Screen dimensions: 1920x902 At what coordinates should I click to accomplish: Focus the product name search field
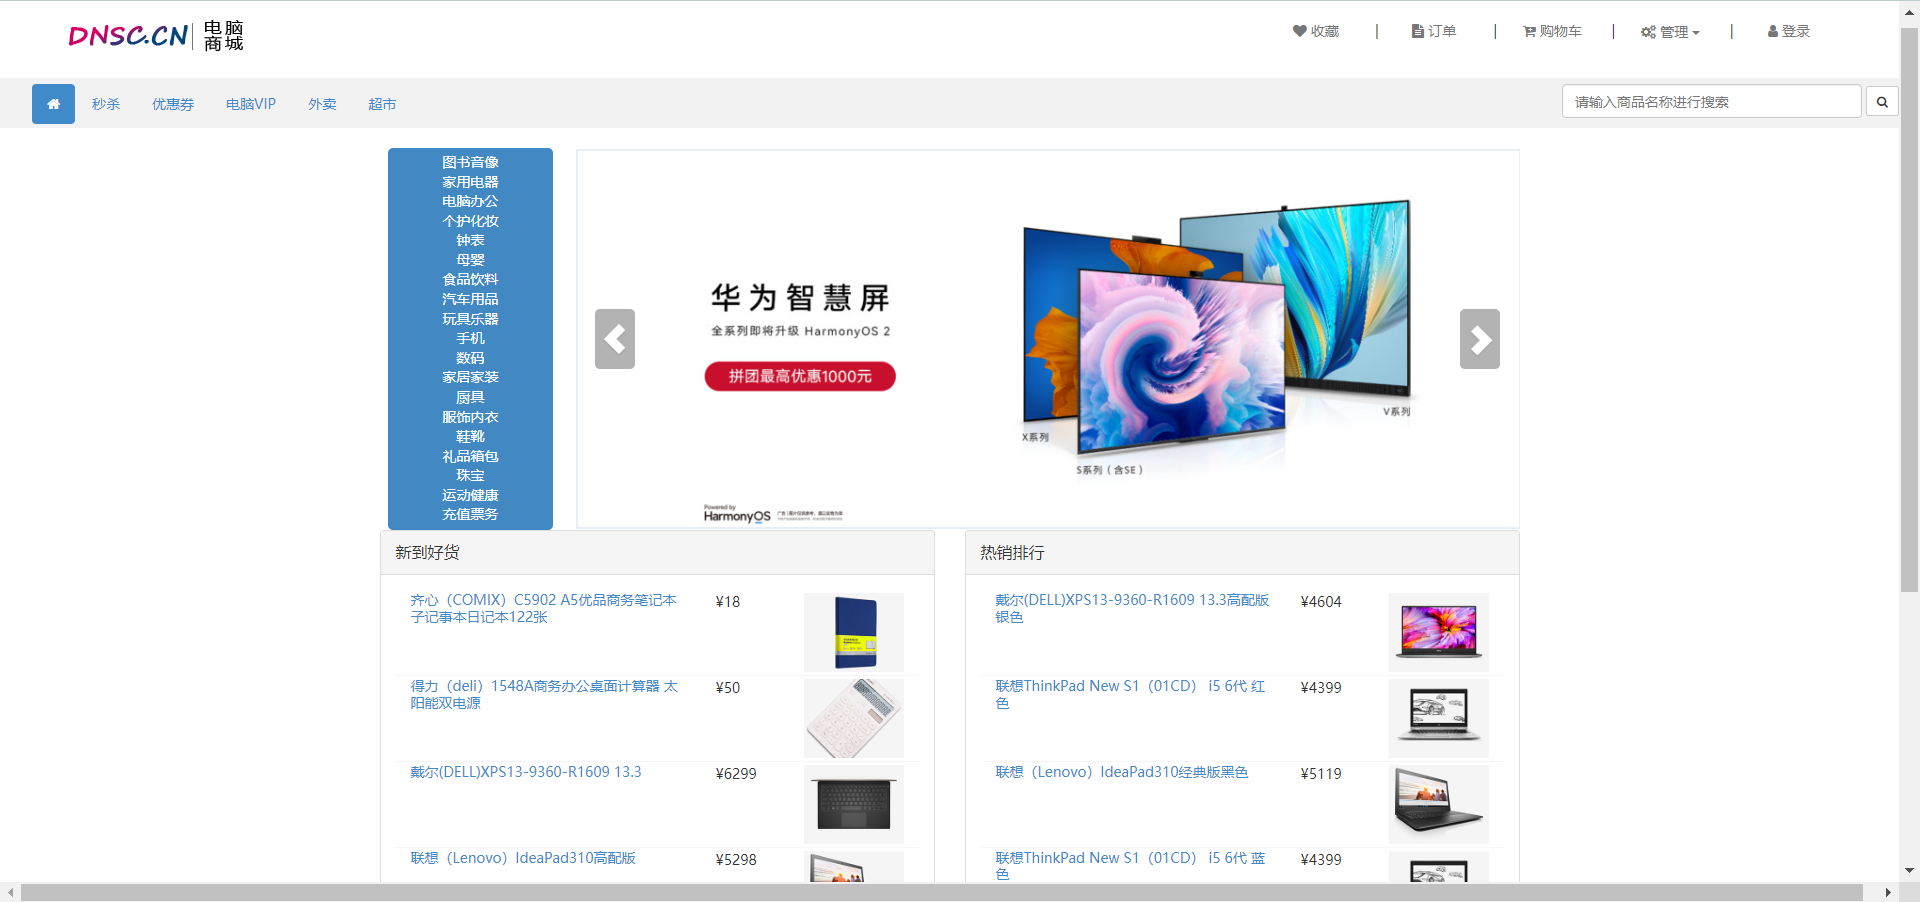pyautogui.click(x=1711, y=102)
